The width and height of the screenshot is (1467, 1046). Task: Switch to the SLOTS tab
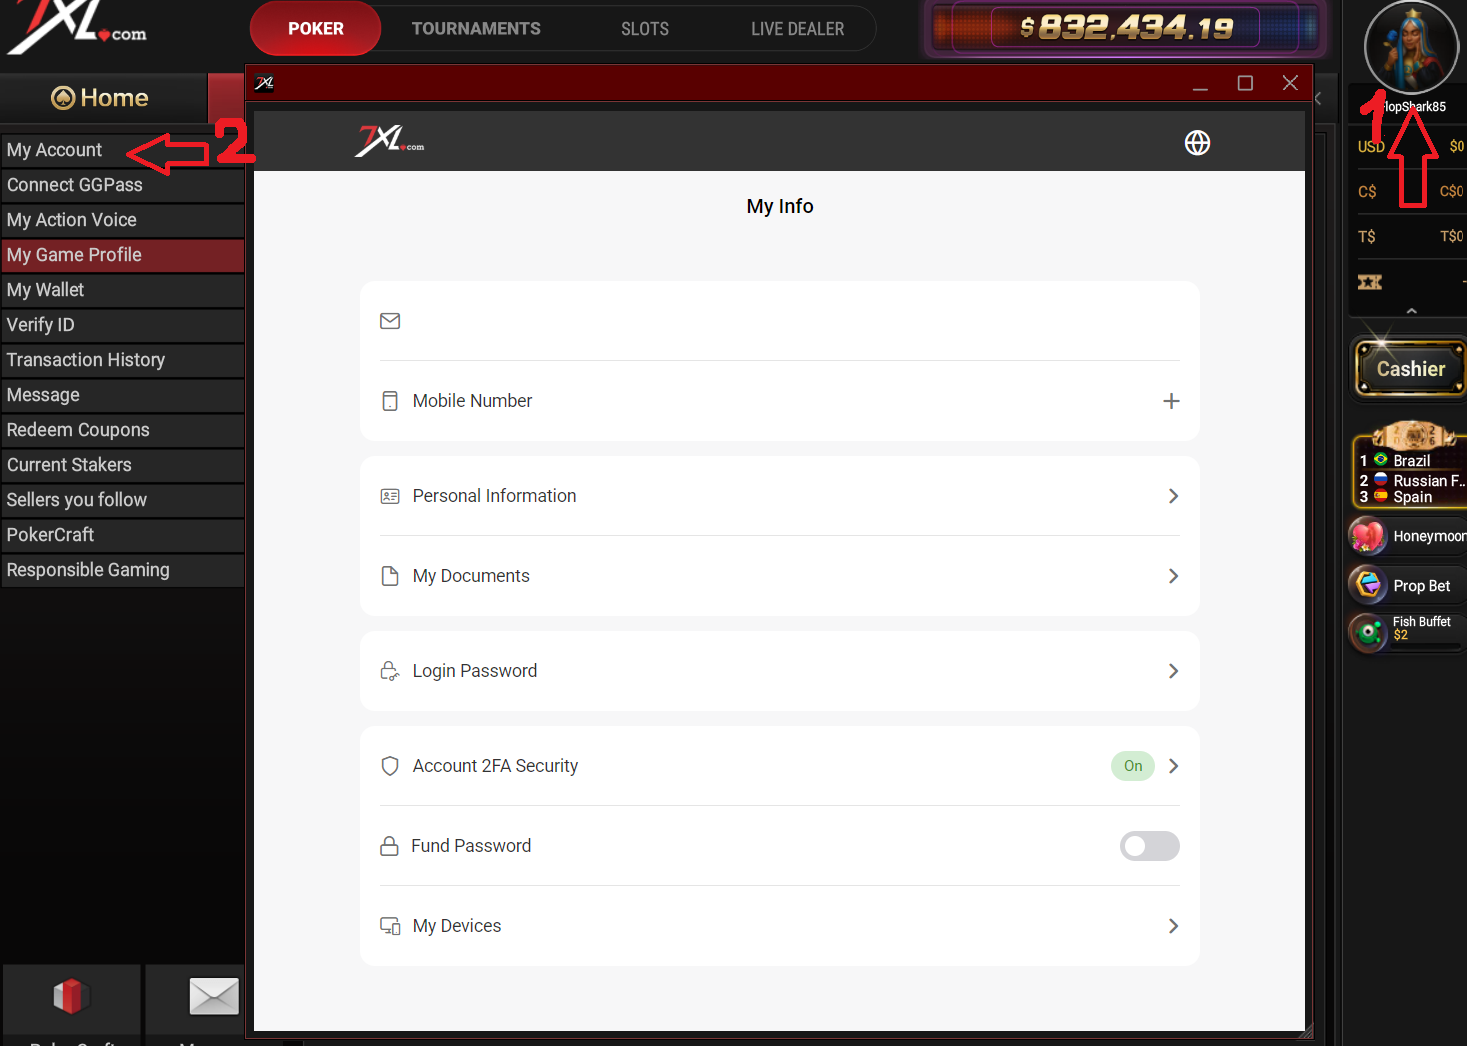tap(645, 29)
